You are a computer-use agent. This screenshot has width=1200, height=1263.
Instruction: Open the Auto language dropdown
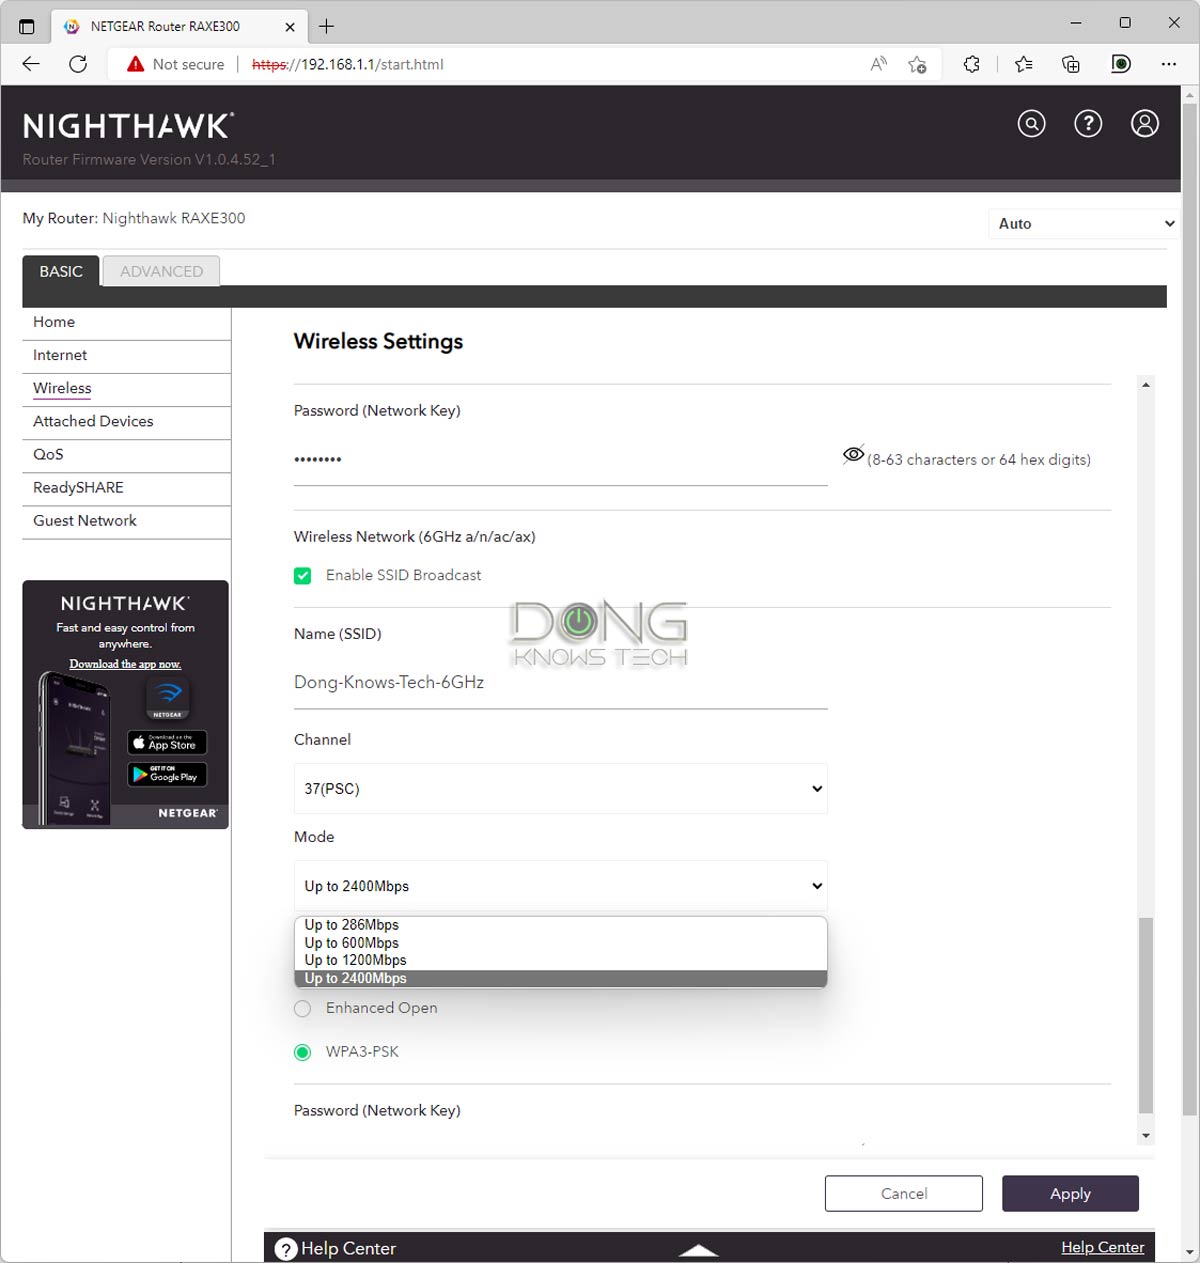[x=1084, y=224]
